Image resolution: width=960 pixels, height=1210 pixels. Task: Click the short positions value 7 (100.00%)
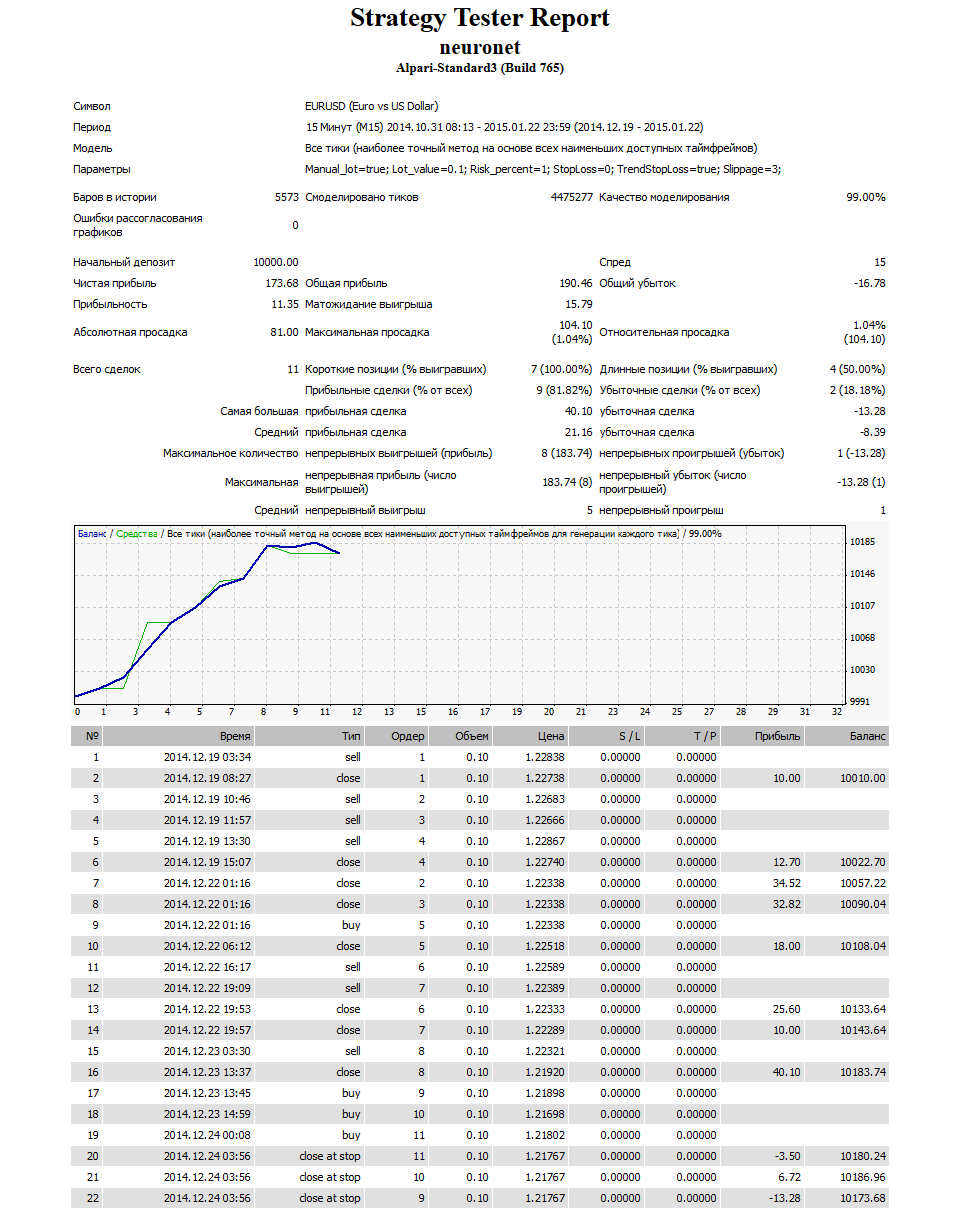pyautogui.click(x=561, y=369)
